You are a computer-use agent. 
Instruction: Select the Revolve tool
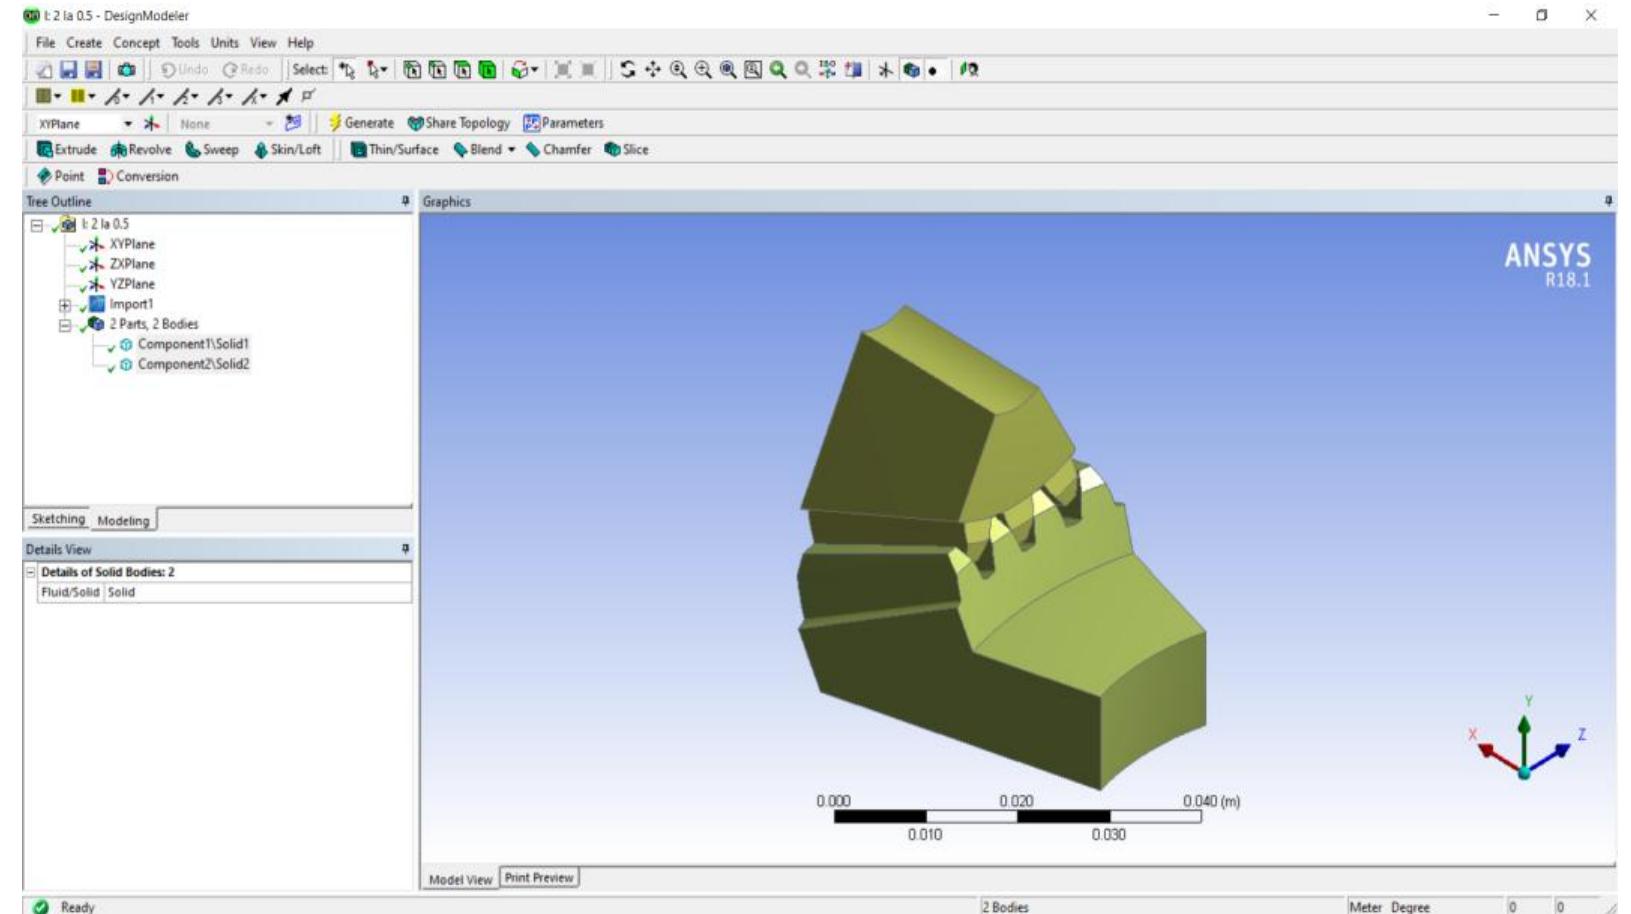[x=141, y=150]
